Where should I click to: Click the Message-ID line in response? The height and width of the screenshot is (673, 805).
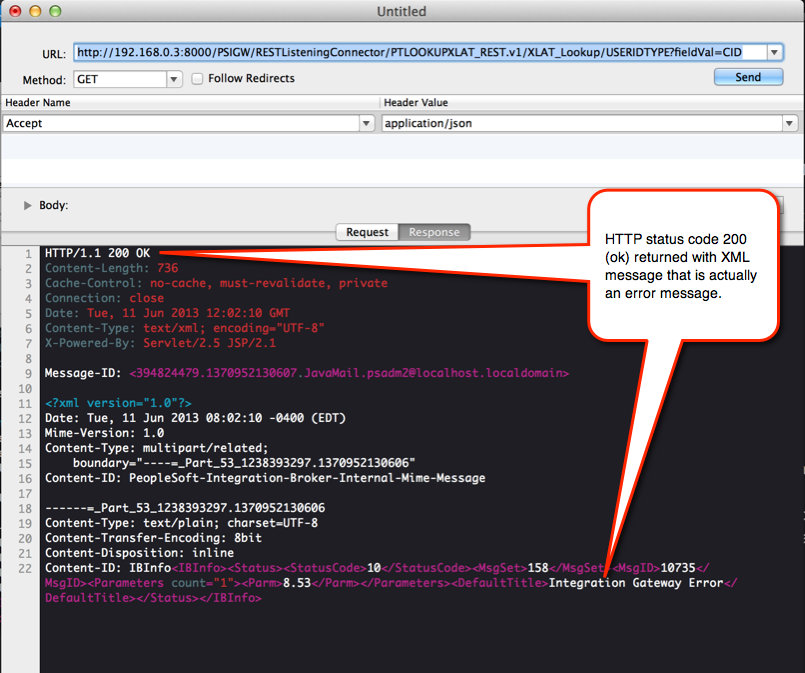307,373
